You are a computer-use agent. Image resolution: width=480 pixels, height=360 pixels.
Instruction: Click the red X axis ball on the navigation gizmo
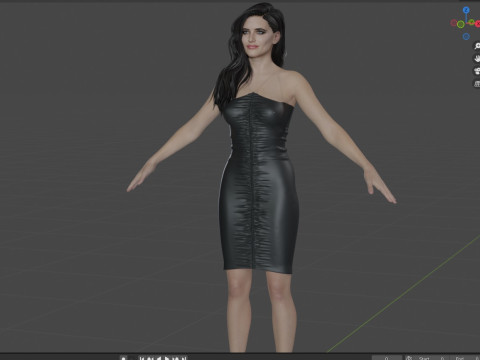478,23
